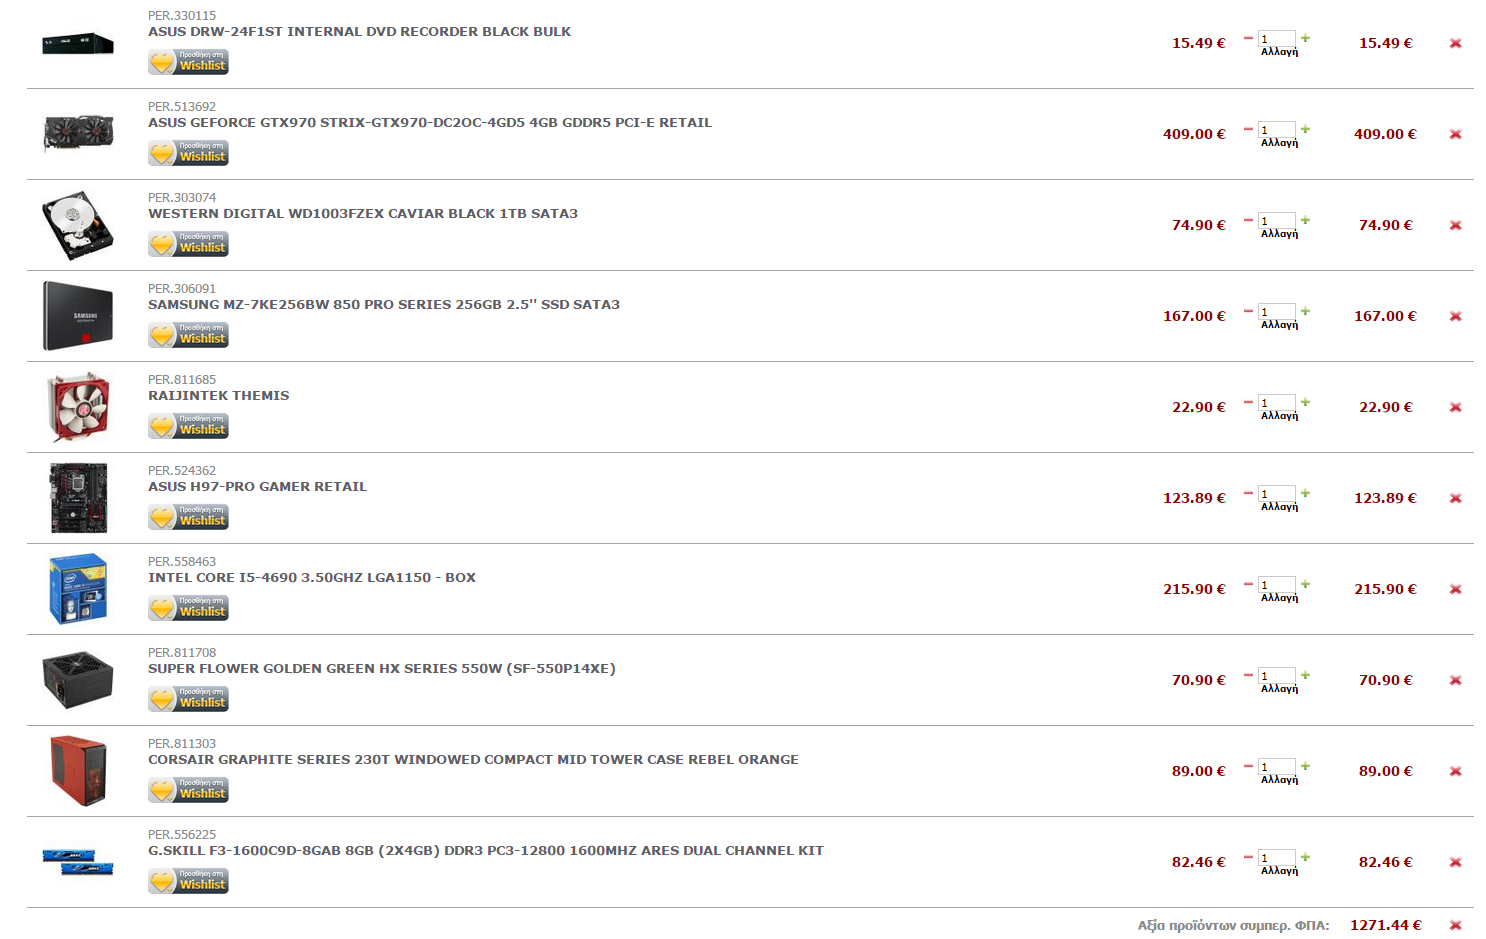Add G.Skill Ares RAM kit to Wishlist

[188, 881]
